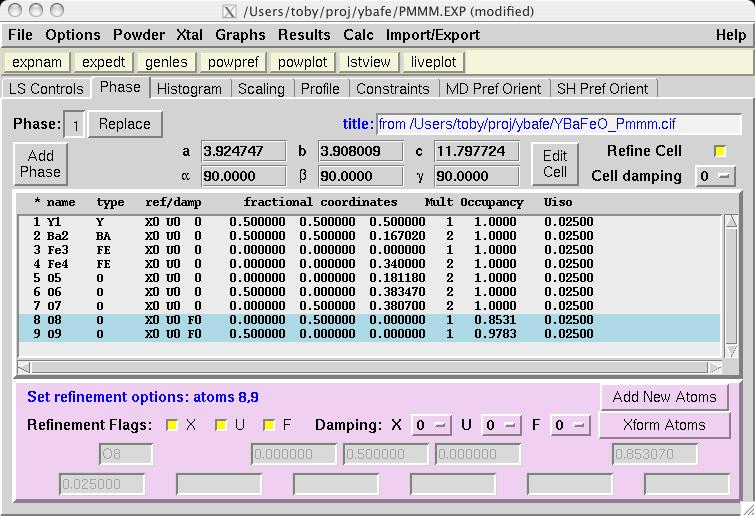Viewport: 755px width, 516px height.
Task: Select highlighted atom row O9
Action: [369, 334]
